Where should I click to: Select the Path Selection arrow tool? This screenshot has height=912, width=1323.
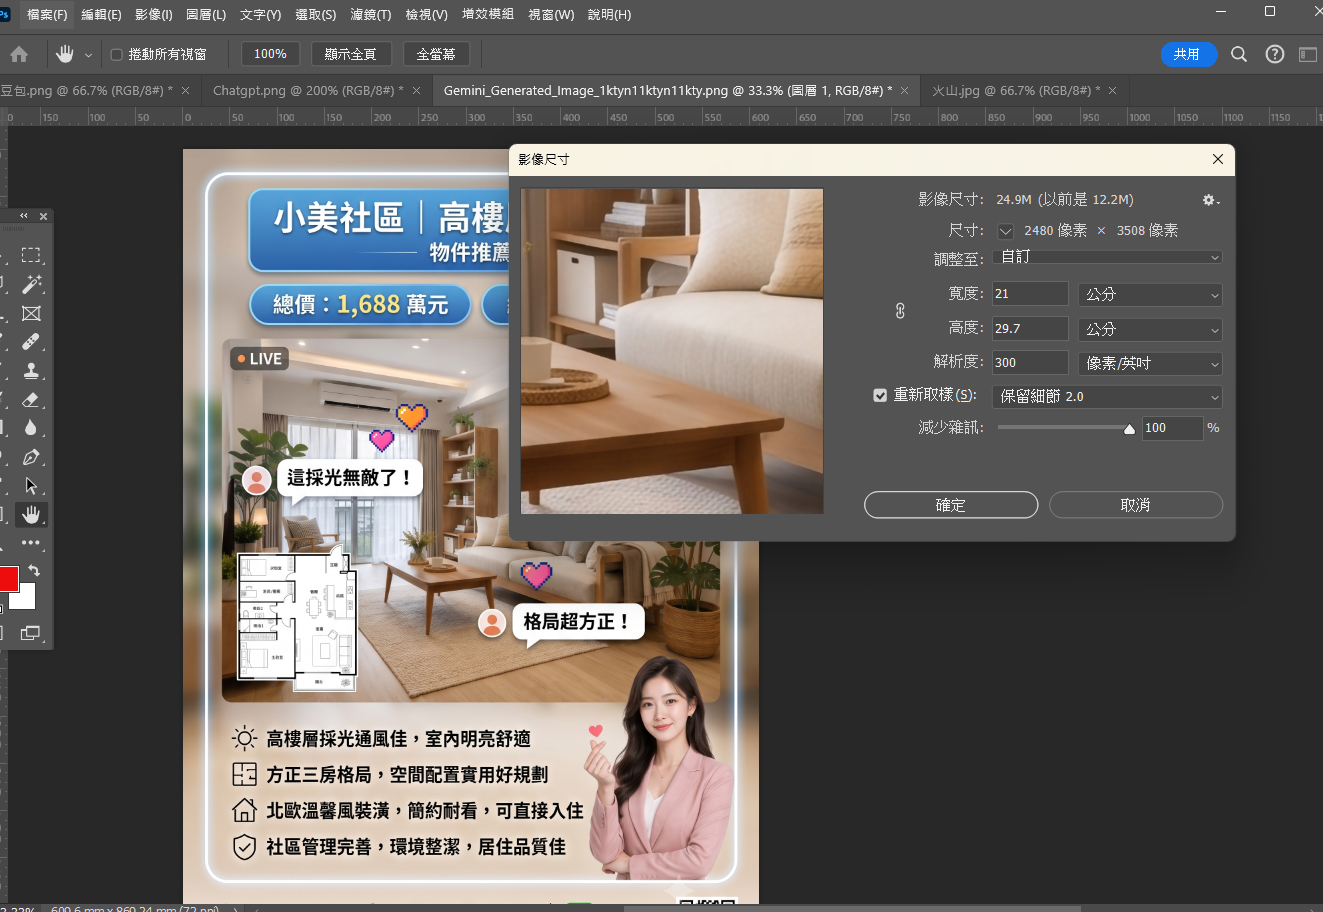pyautogui.click(x=31, y=486)
